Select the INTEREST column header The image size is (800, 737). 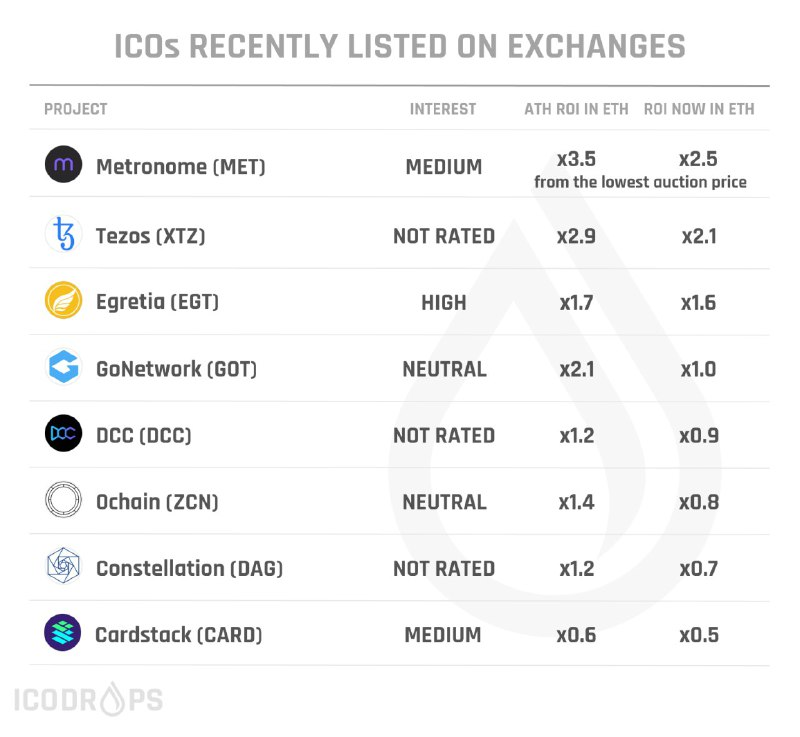coord(443,109)
